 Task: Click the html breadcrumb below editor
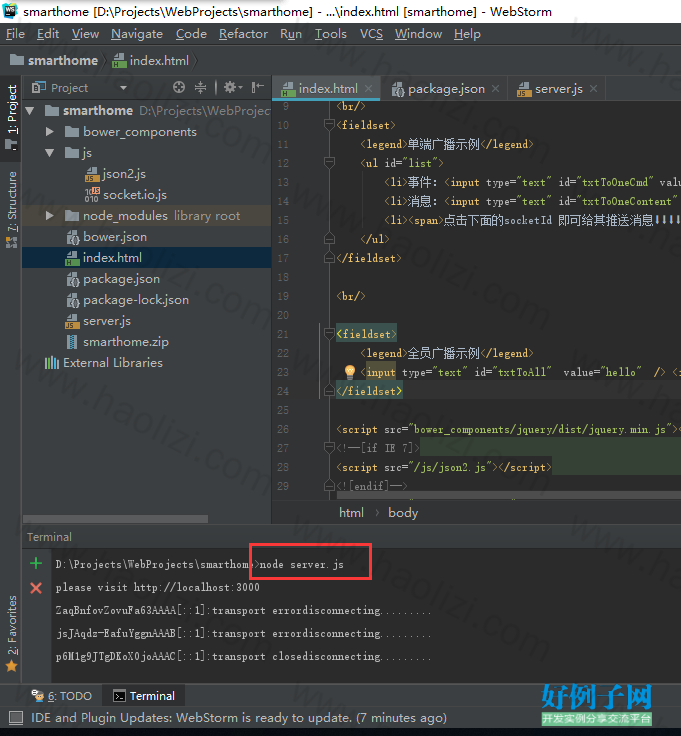tap(351, 513)
